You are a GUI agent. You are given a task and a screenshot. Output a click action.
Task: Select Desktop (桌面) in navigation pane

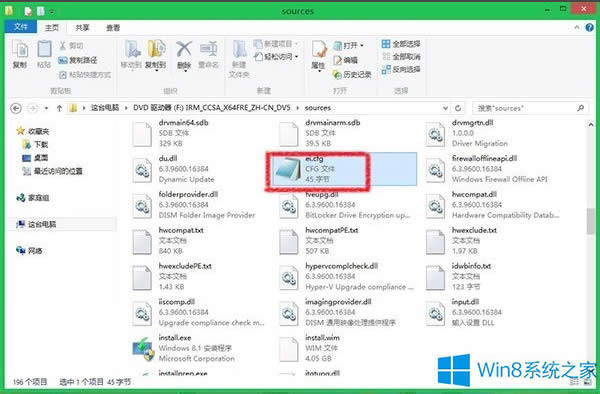point(35,158)
